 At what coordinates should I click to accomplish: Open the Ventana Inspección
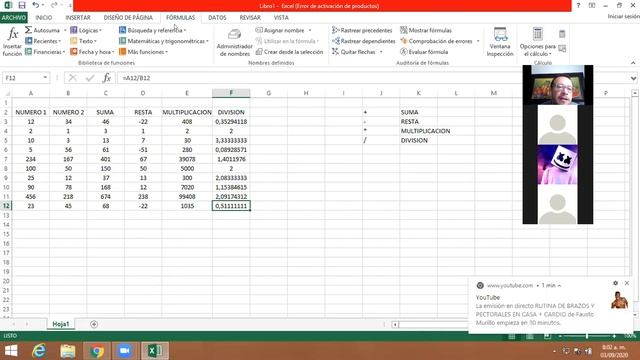pos(500,42)
